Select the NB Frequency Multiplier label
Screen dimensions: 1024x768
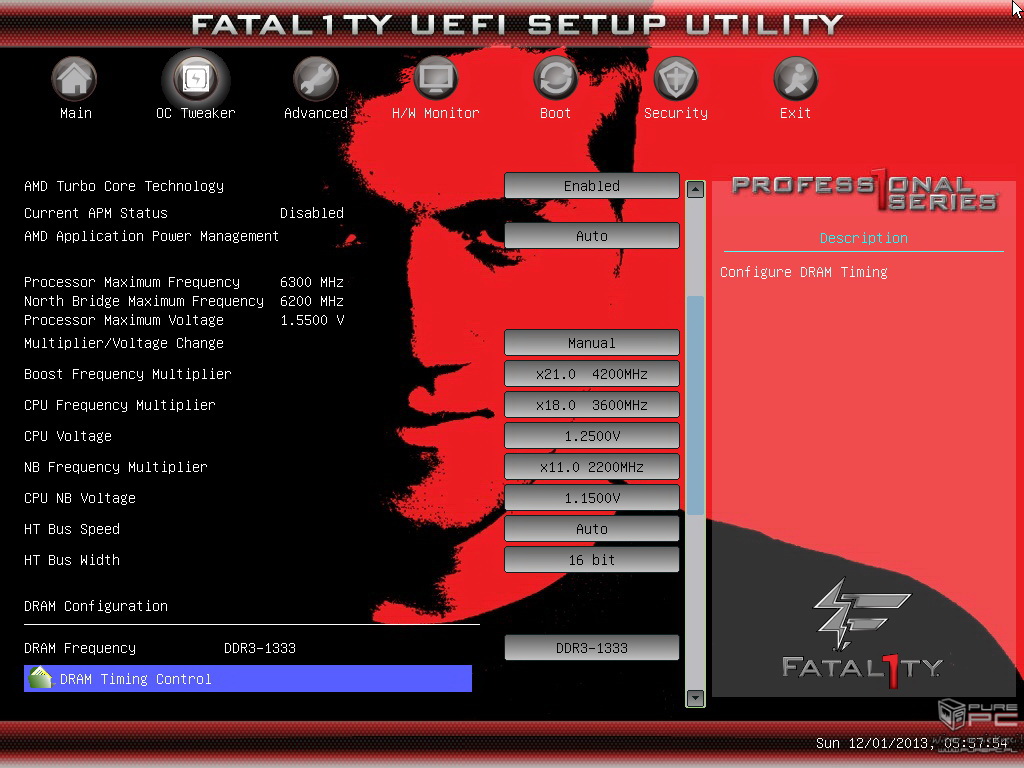[116, 467]
